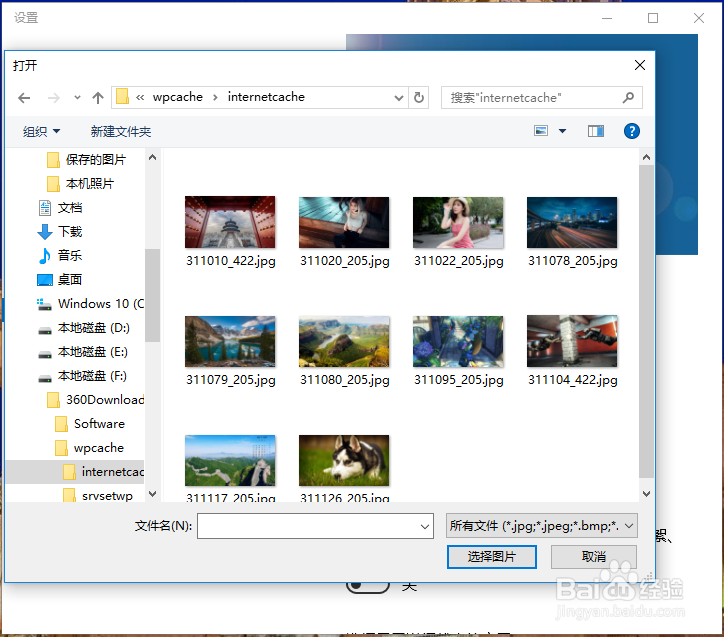Change view with the view icon
Image resolution: width=724 pixels, height=637 pixels.
(x=541, y=131)
